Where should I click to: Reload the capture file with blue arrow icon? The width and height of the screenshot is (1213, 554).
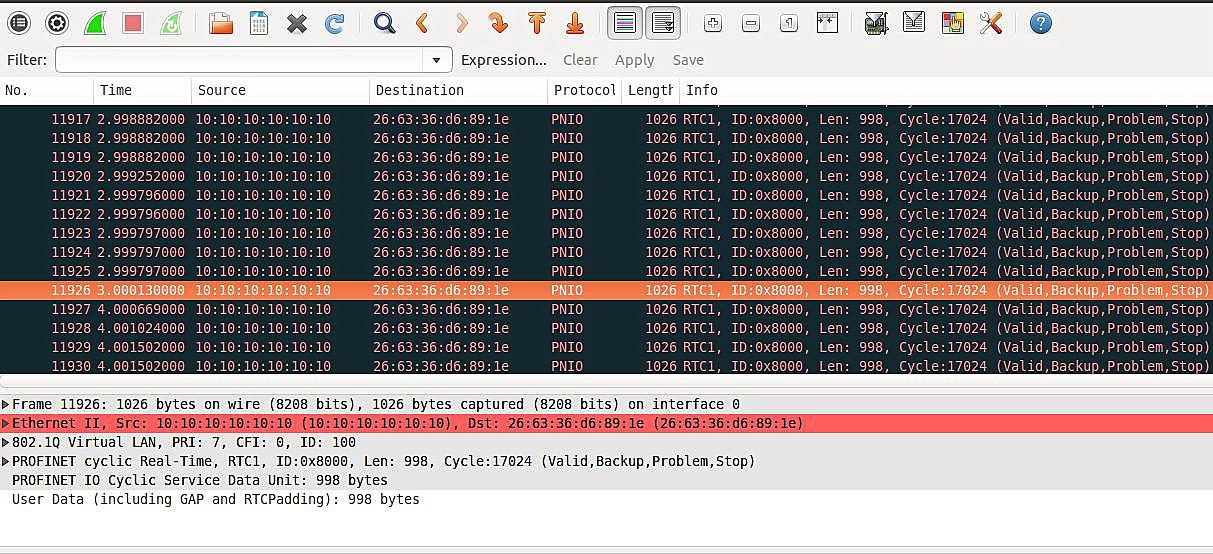(335, 22)
